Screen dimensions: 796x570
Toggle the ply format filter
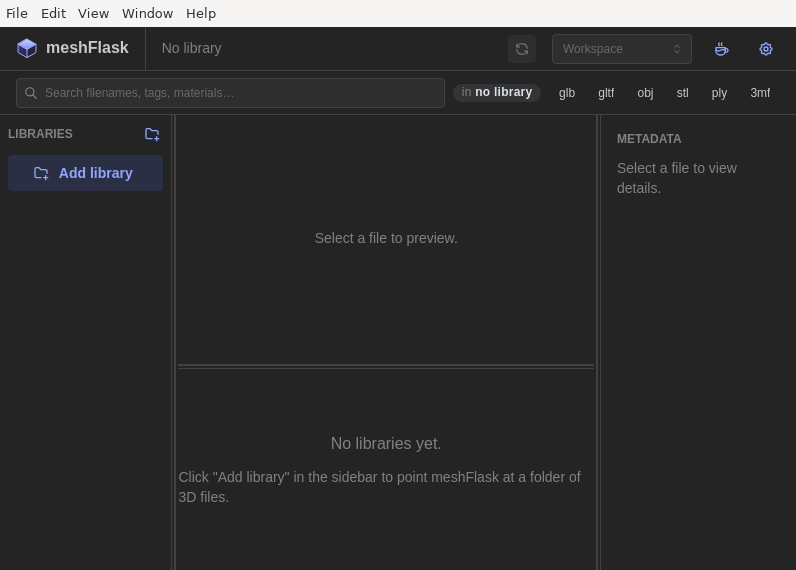point(719,93)
